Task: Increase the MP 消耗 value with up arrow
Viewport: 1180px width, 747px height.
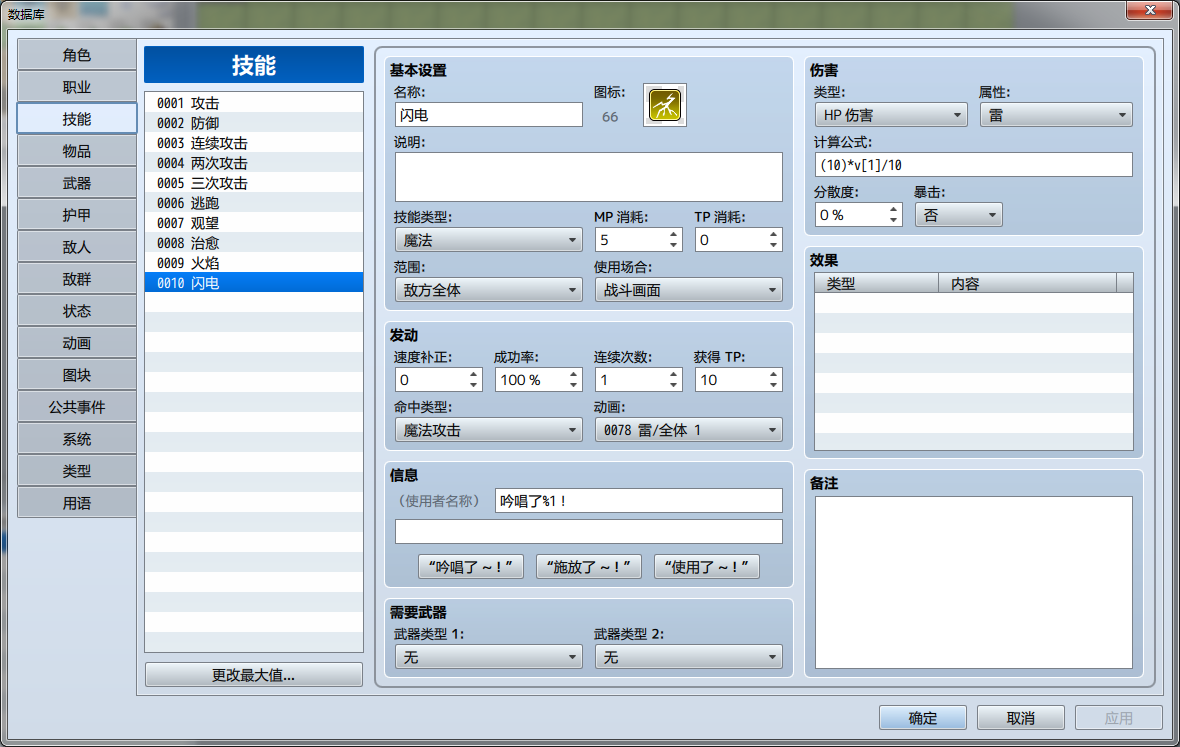Action: click(x=674, y=235)
